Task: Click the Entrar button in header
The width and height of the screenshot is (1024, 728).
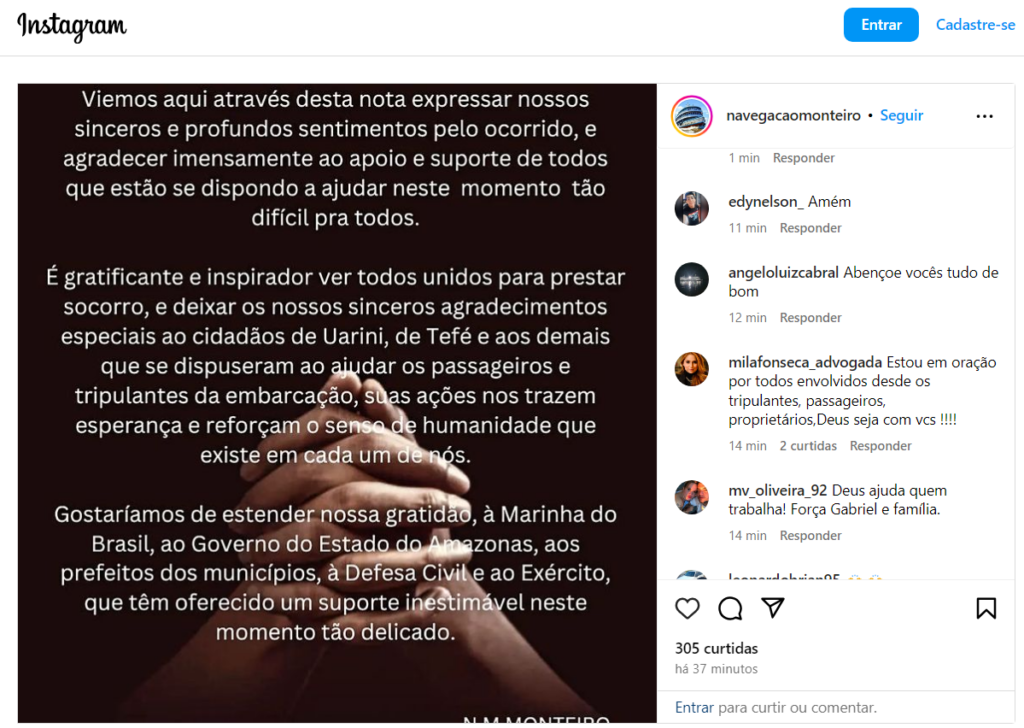Action: point(881,25)
